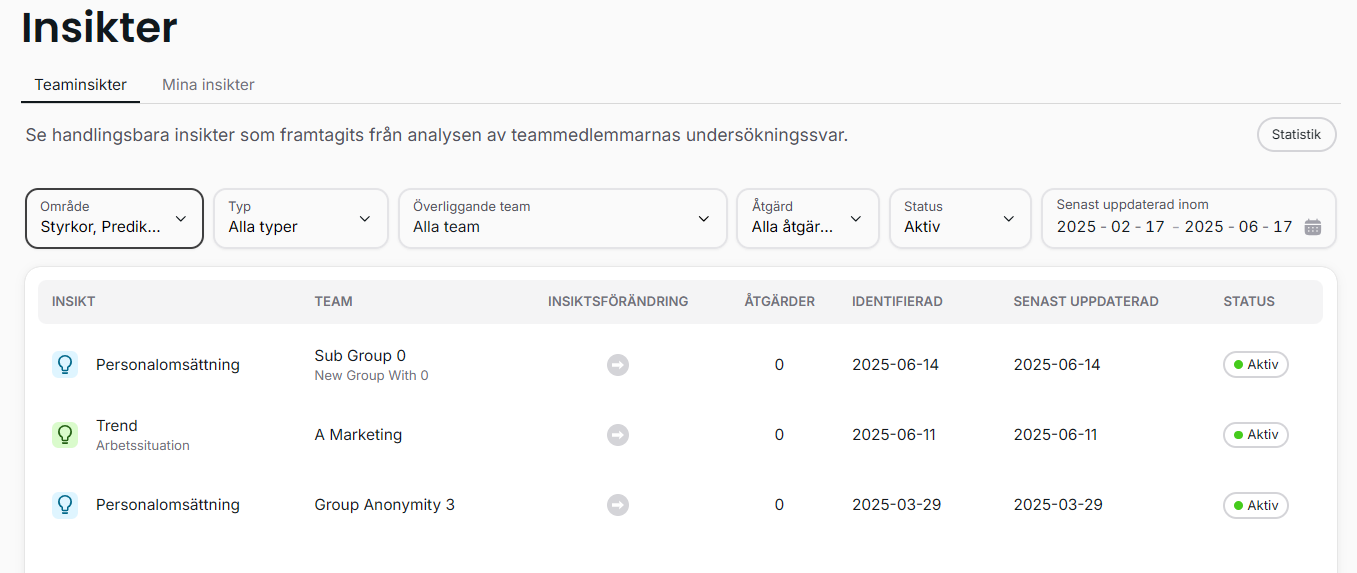Select the Teaminsikter tab

81,85
